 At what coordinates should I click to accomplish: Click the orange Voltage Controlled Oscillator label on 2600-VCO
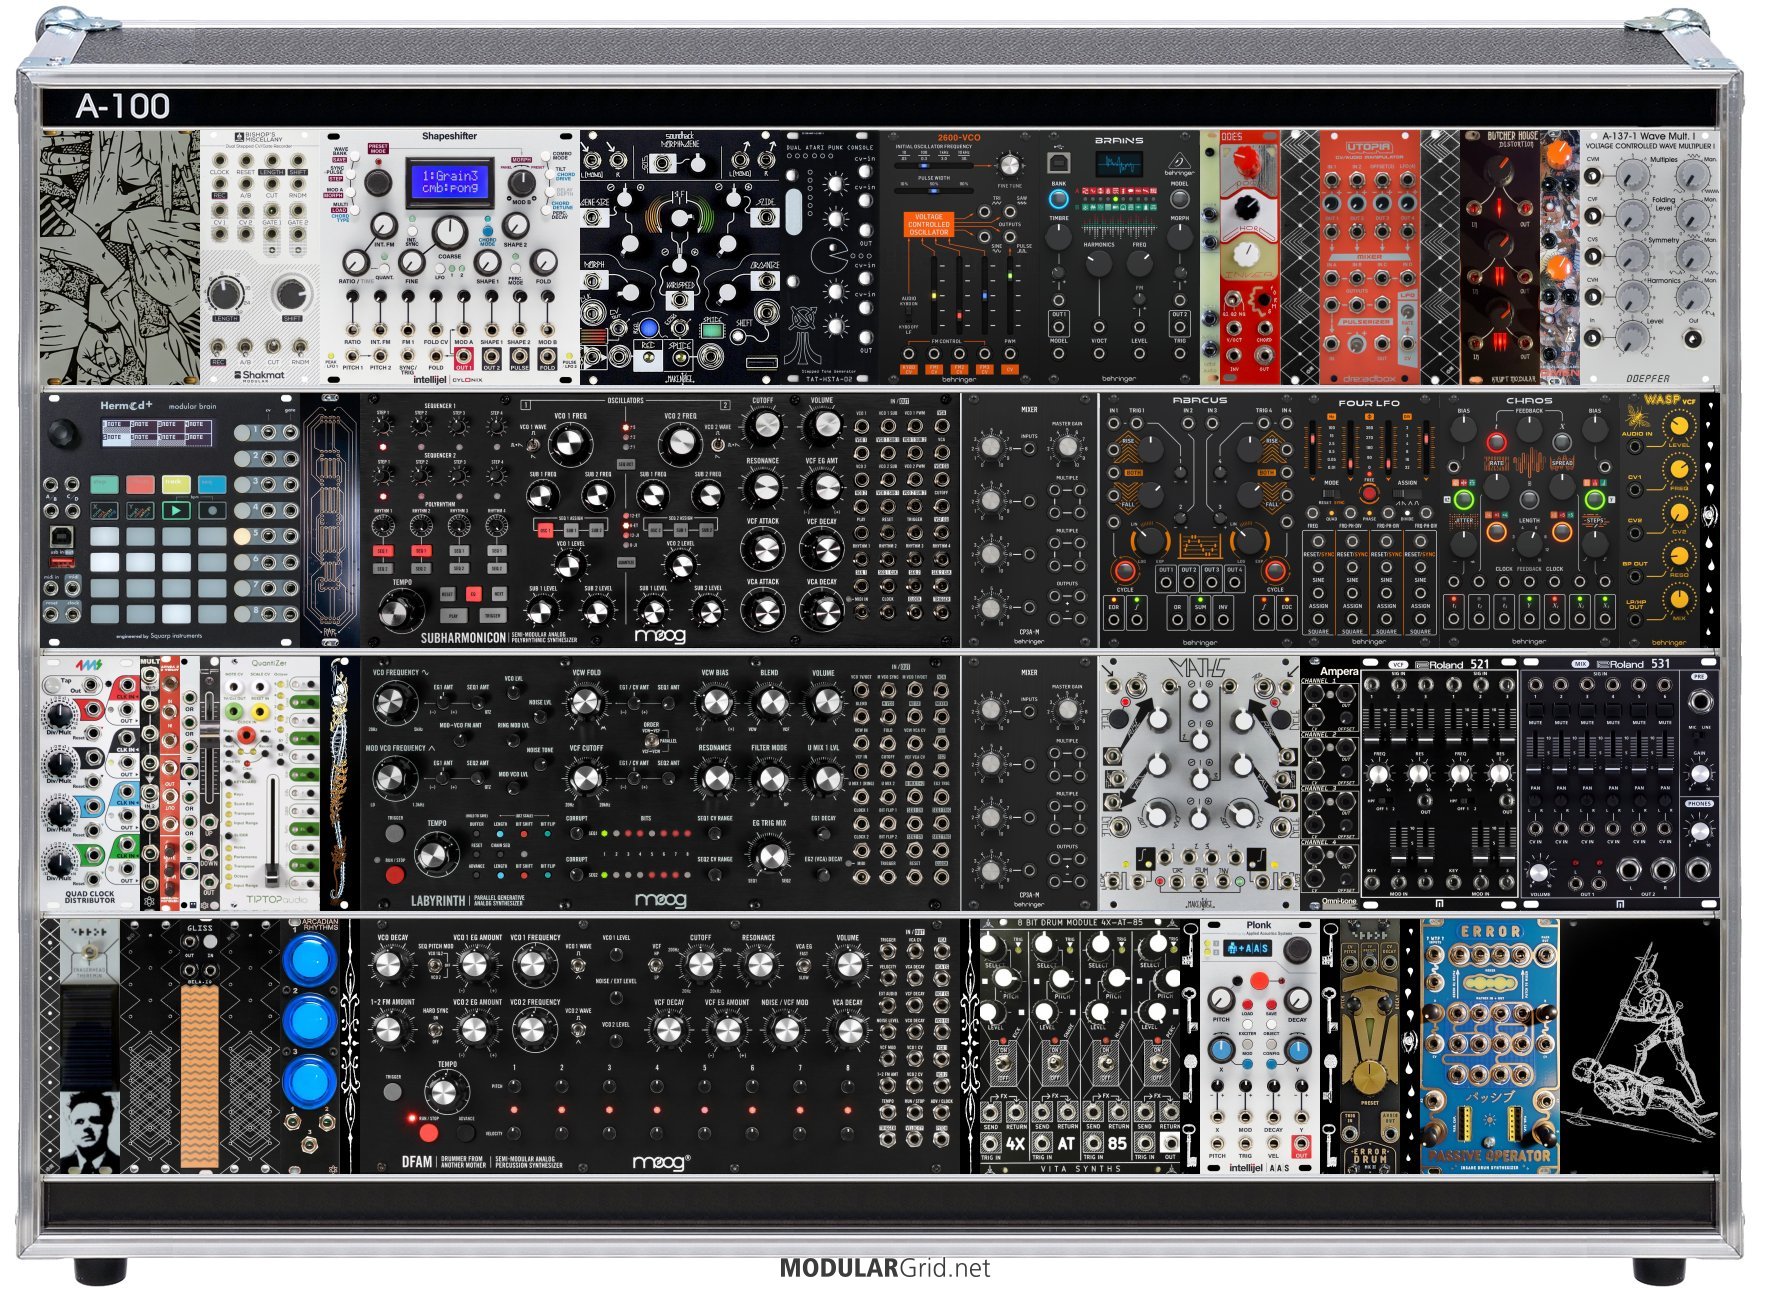click(928, 223)
